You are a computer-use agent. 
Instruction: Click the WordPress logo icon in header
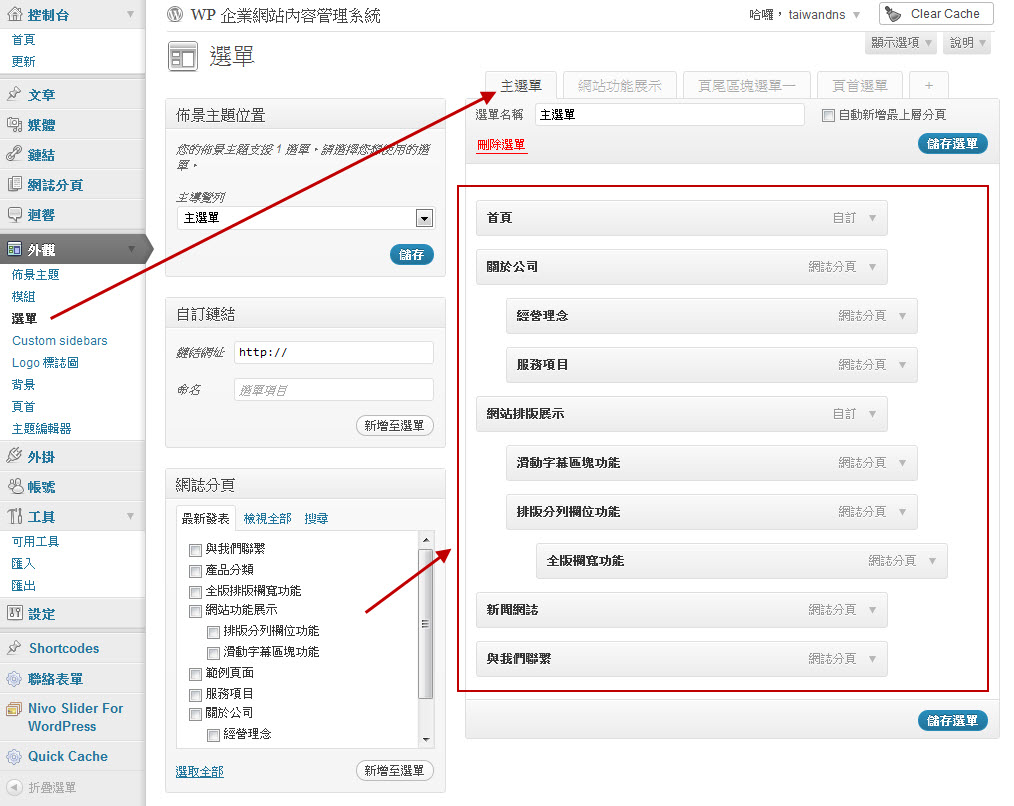click(175, 14)
